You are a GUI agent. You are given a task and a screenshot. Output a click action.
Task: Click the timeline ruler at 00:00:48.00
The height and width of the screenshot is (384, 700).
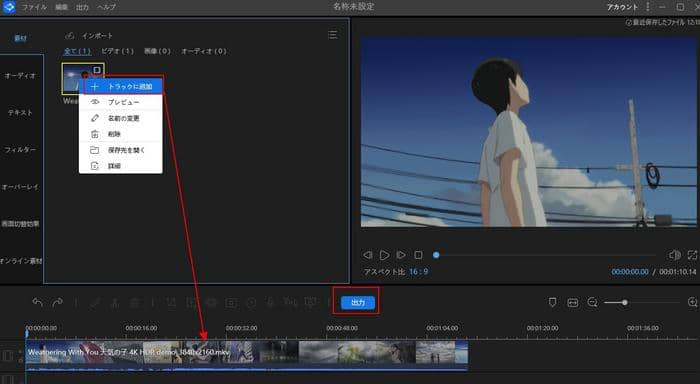tap(342, 328)
